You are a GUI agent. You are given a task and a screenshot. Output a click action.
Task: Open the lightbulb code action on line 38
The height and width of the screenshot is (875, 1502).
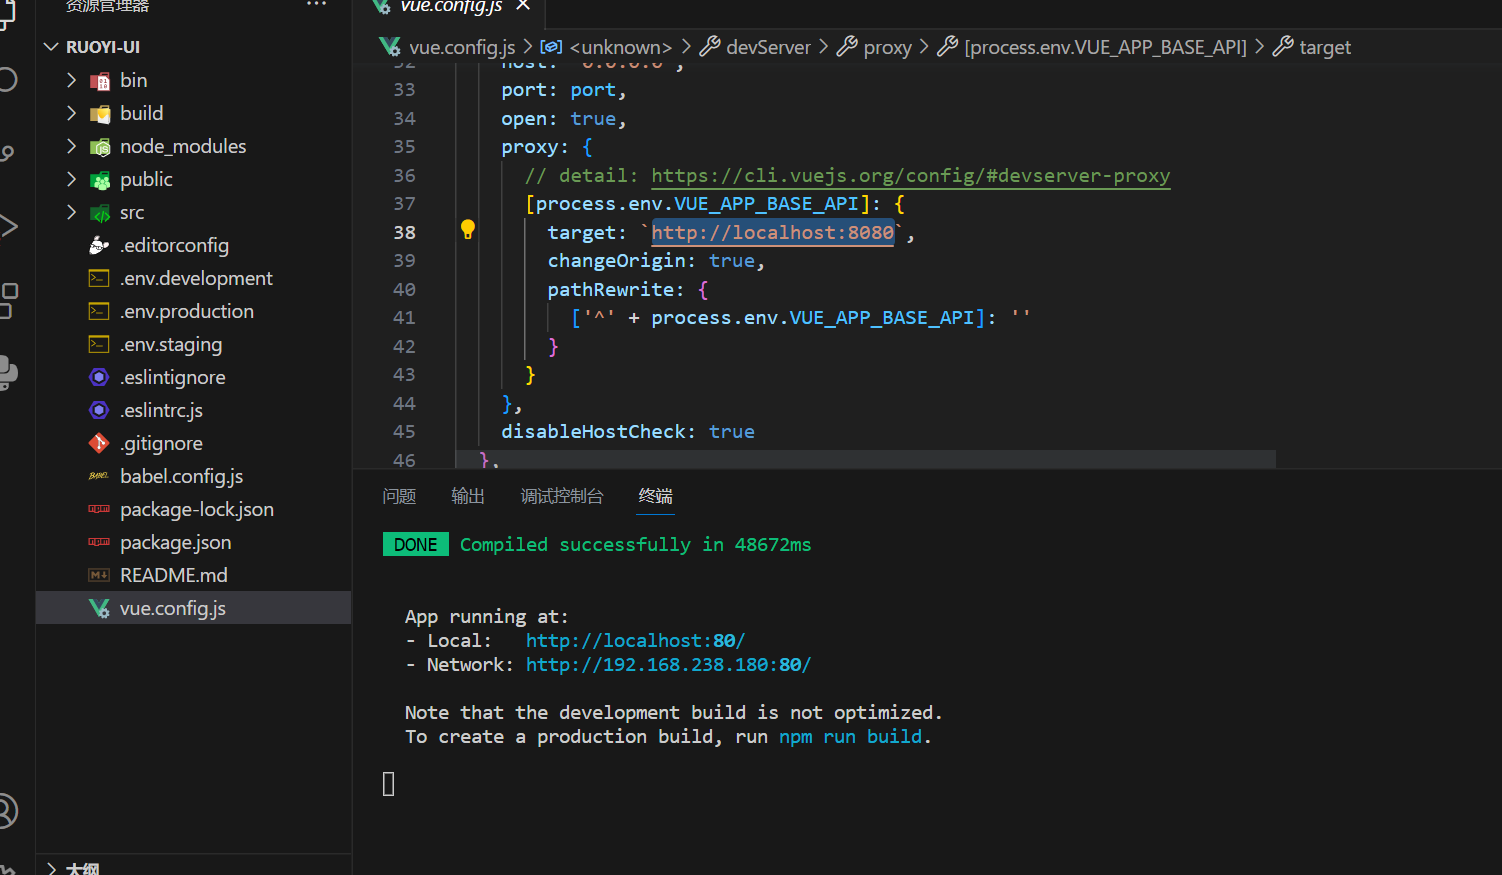coord(467,229)
